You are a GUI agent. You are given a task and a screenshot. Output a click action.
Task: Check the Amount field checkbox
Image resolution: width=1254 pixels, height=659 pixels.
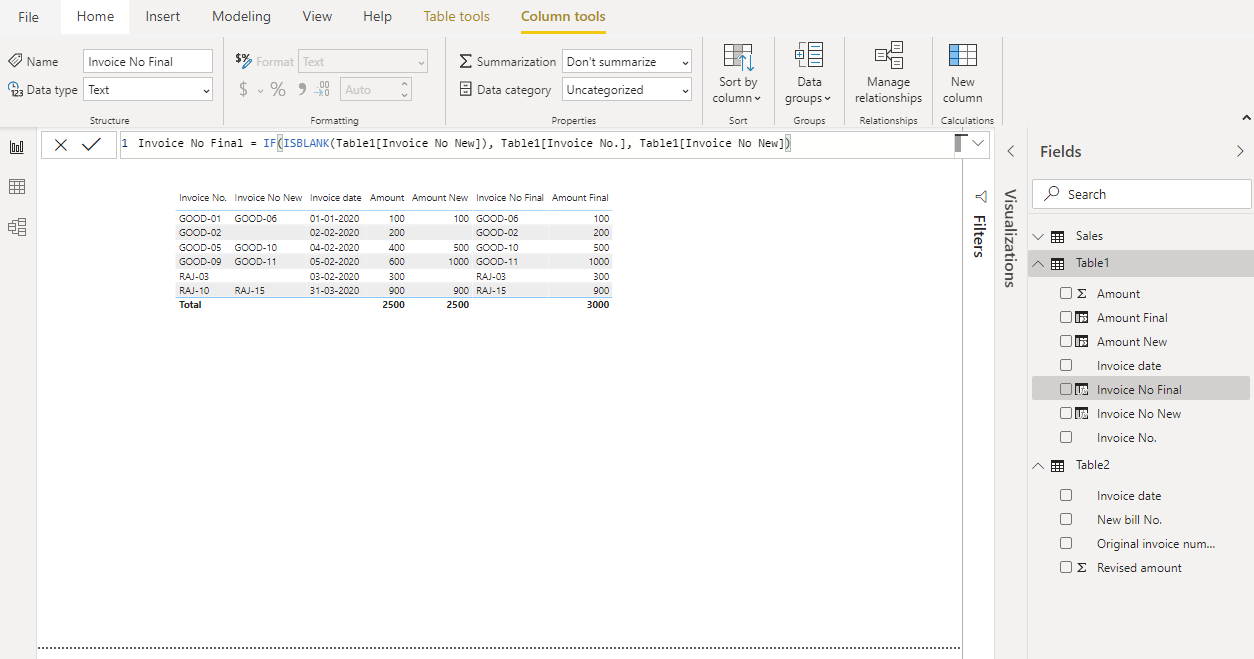click(x=1066, y=294)
